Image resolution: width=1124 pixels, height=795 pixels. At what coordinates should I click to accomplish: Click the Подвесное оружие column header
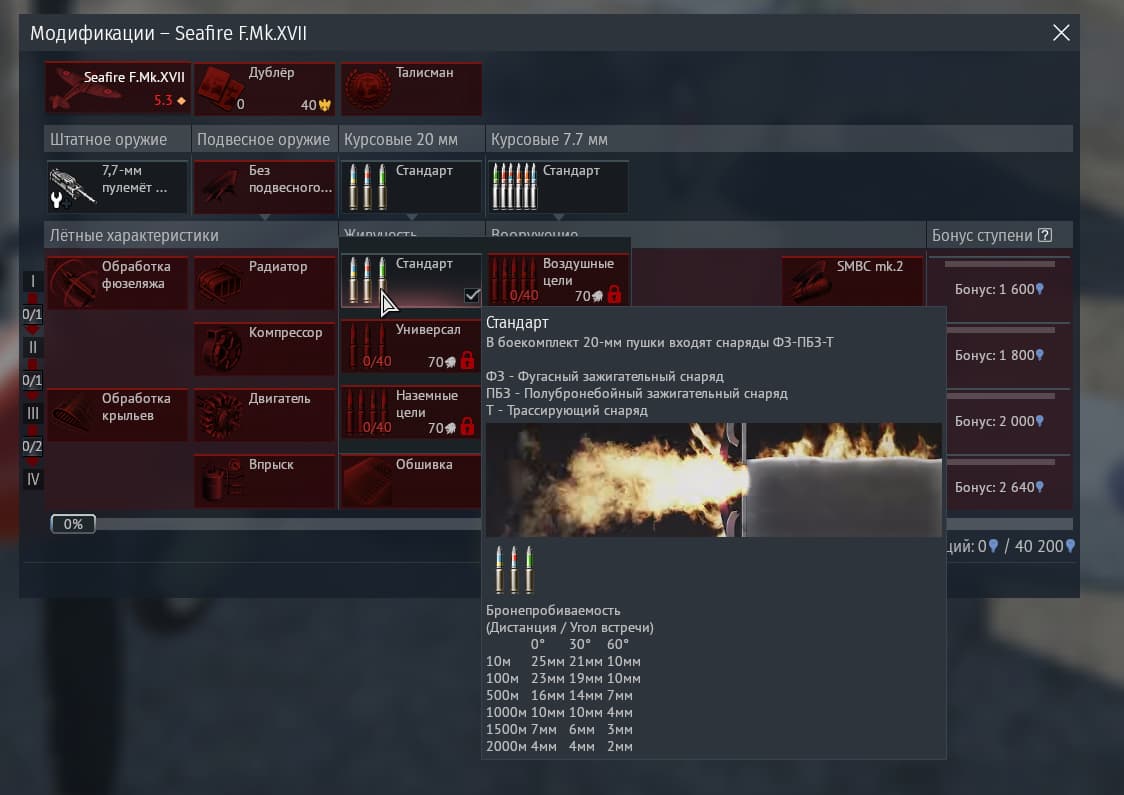click(263, 139)
